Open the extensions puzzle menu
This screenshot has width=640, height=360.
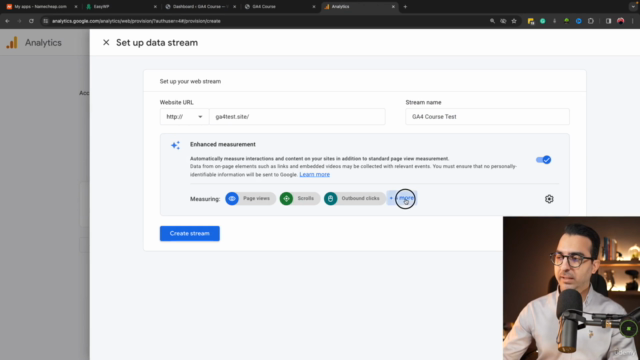click(591, 21)
